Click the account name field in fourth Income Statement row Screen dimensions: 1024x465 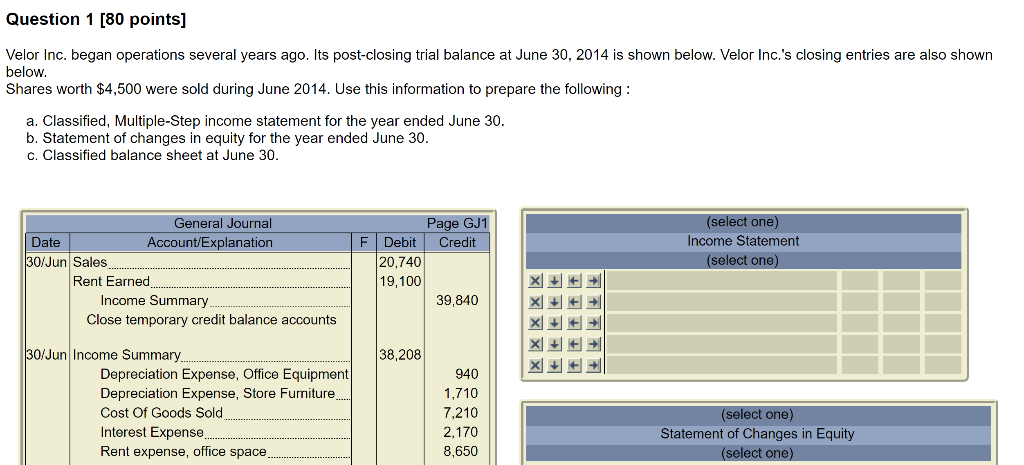[x=722, y=344]
